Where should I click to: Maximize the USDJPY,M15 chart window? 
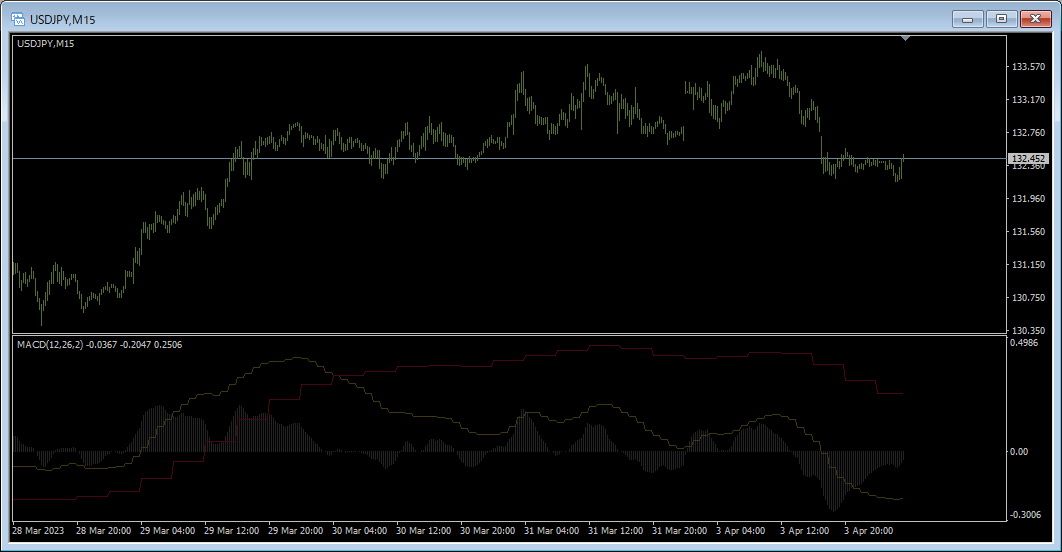(1001, 19)
